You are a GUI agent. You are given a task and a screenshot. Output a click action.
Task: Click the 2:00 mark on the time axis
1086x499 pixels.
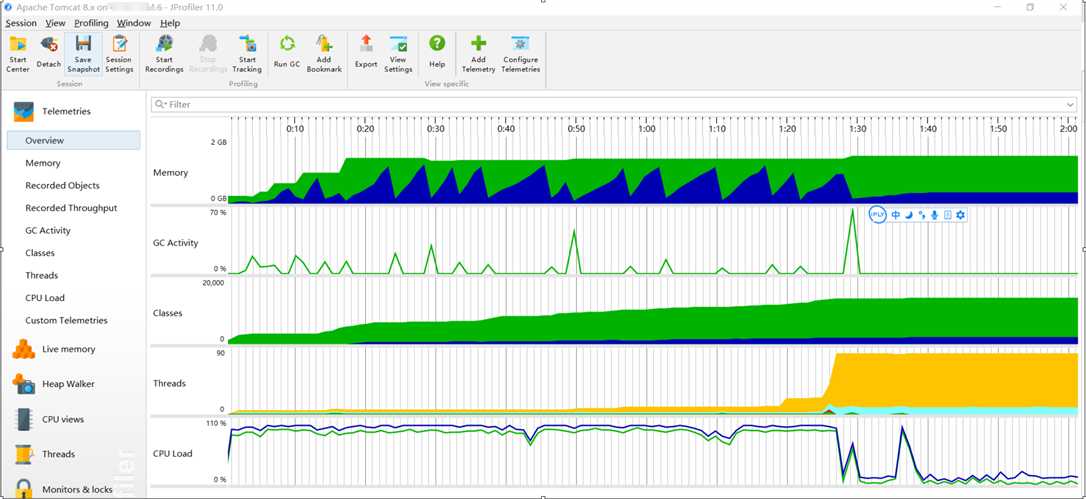1069,129
